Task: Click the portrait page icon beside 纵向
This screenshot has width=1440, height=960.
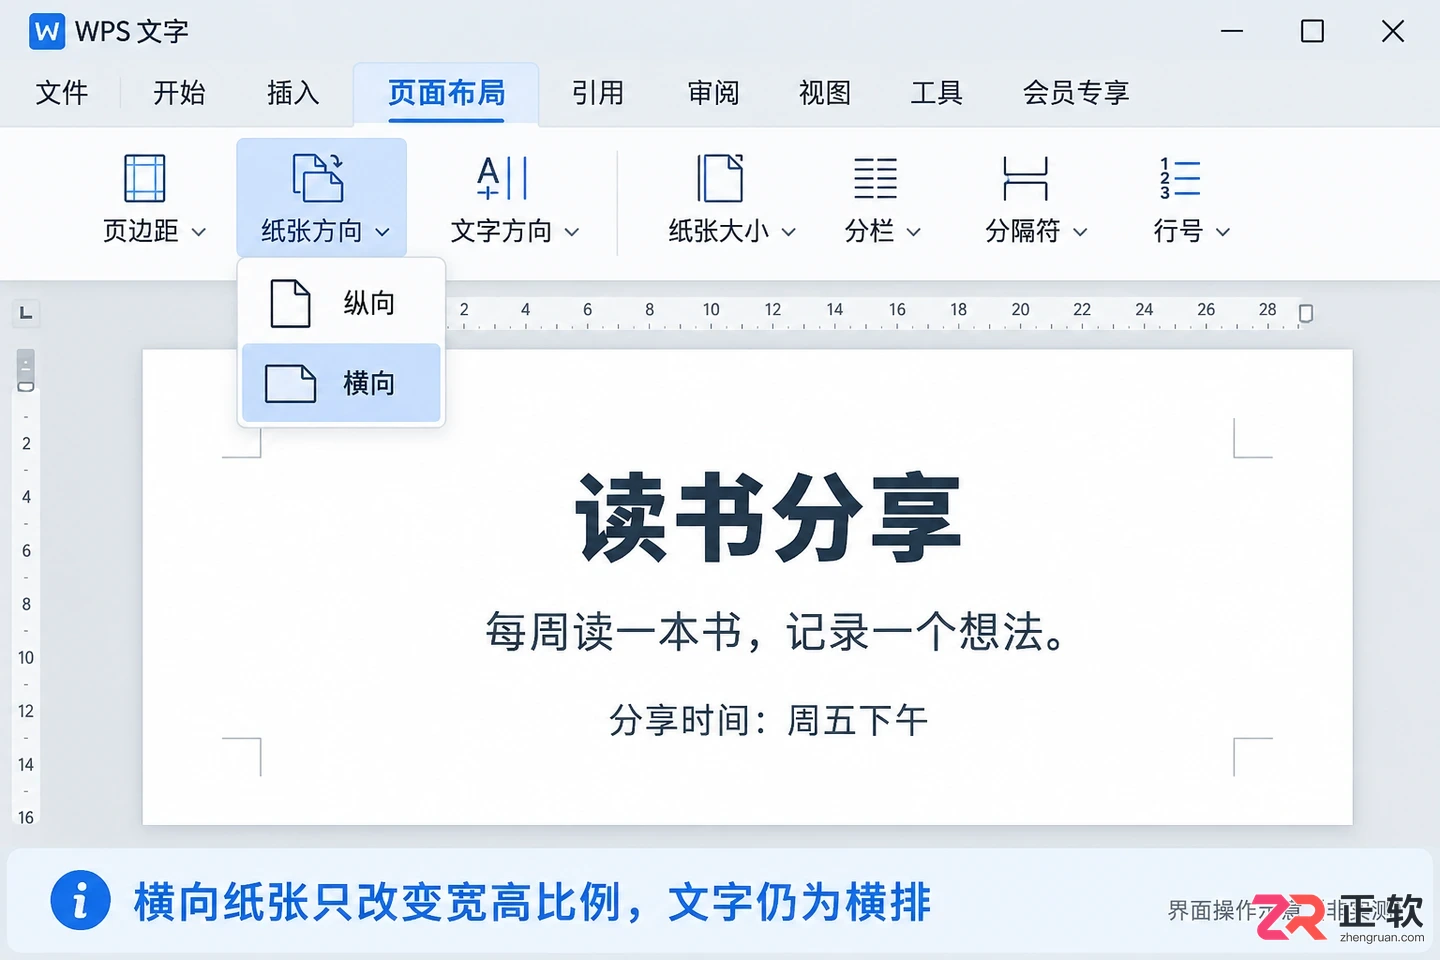Action: click(290, 303)
